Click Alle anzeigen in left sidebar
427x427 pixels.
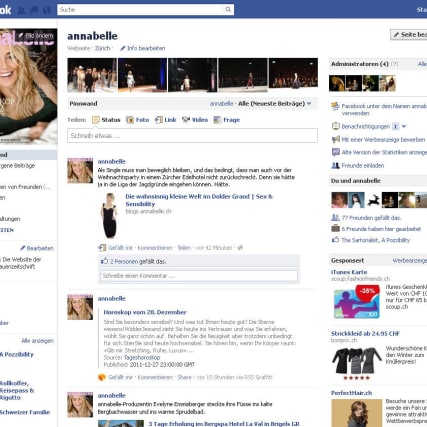point(37,341)
